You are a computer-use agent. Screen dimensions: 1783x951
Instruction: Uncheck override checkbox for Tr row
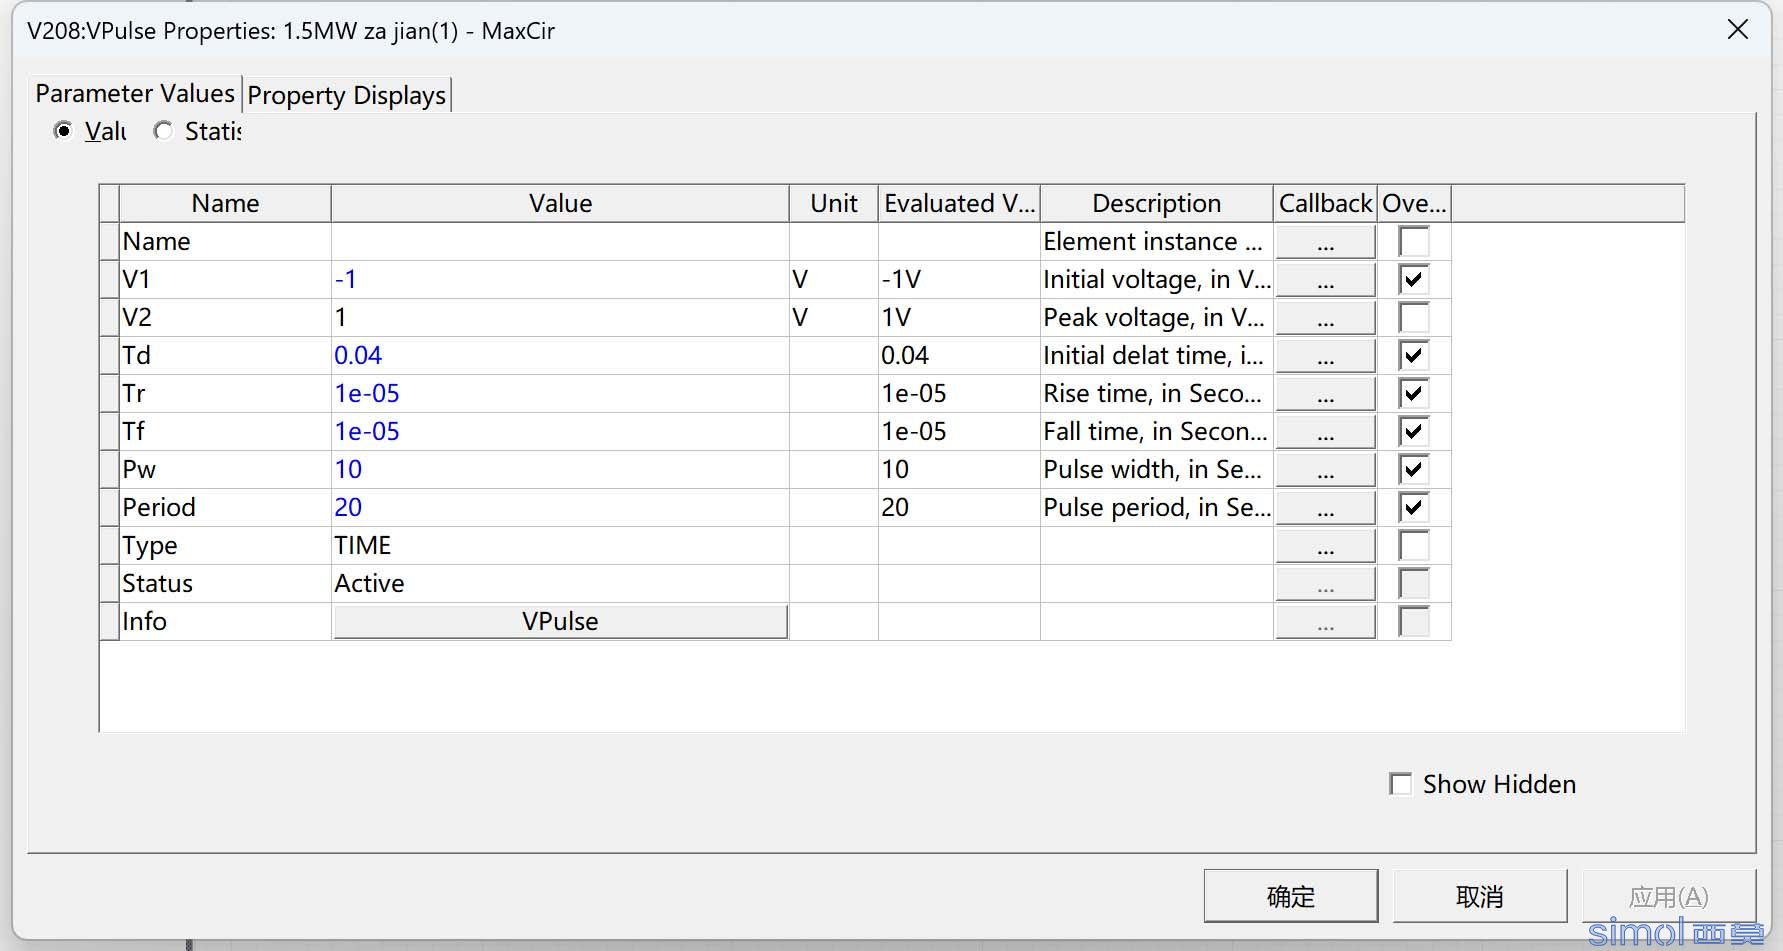[x=1414, y=394]
